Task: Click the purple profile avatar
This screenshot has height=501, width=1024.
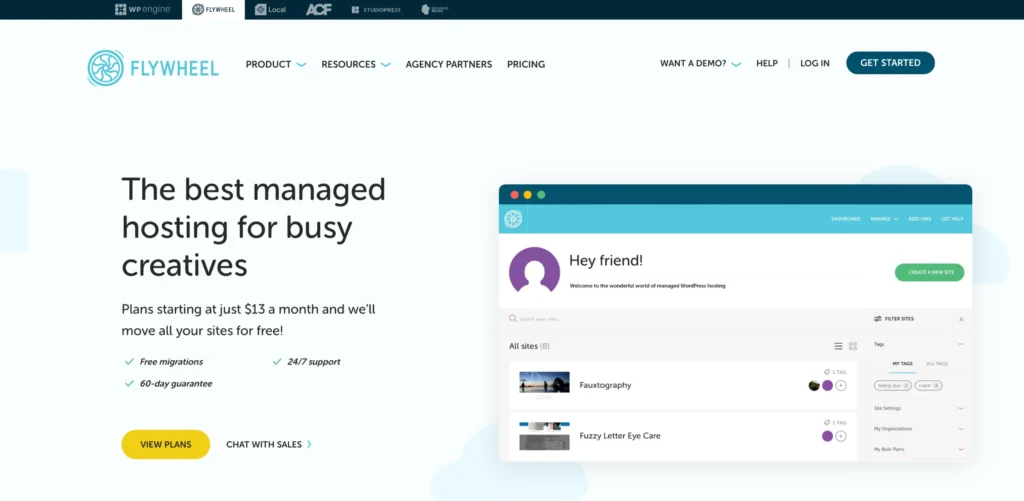Action: point(534,271)
